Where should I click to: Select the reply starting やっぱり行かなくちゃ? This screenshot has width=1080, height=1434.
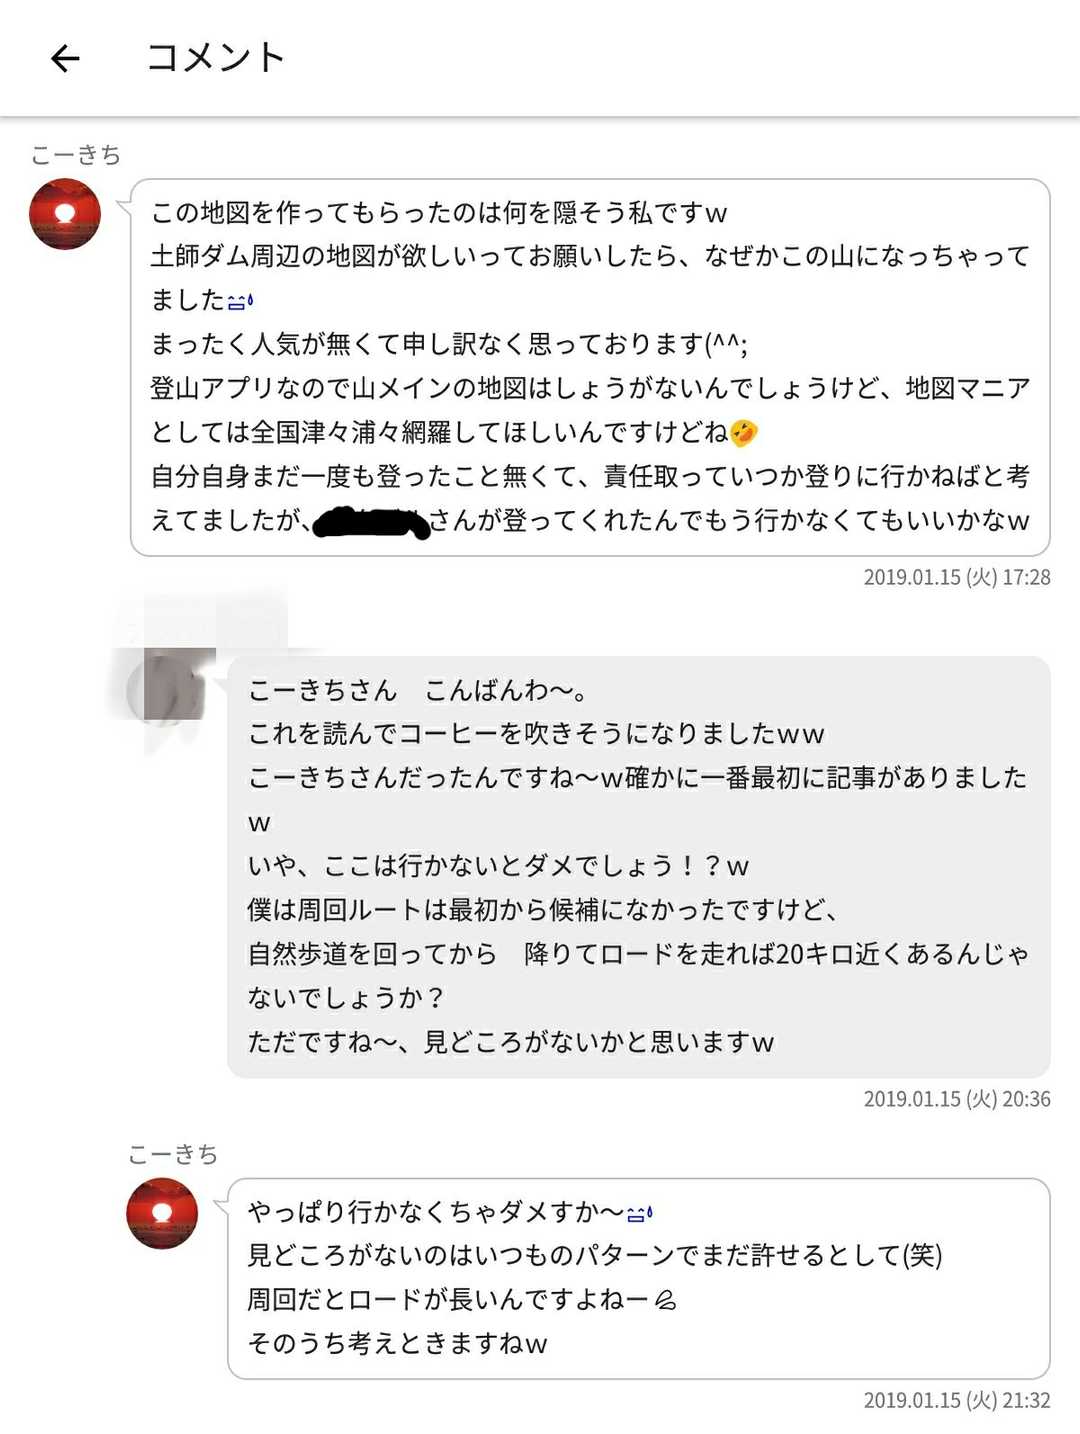[638, 1278]
